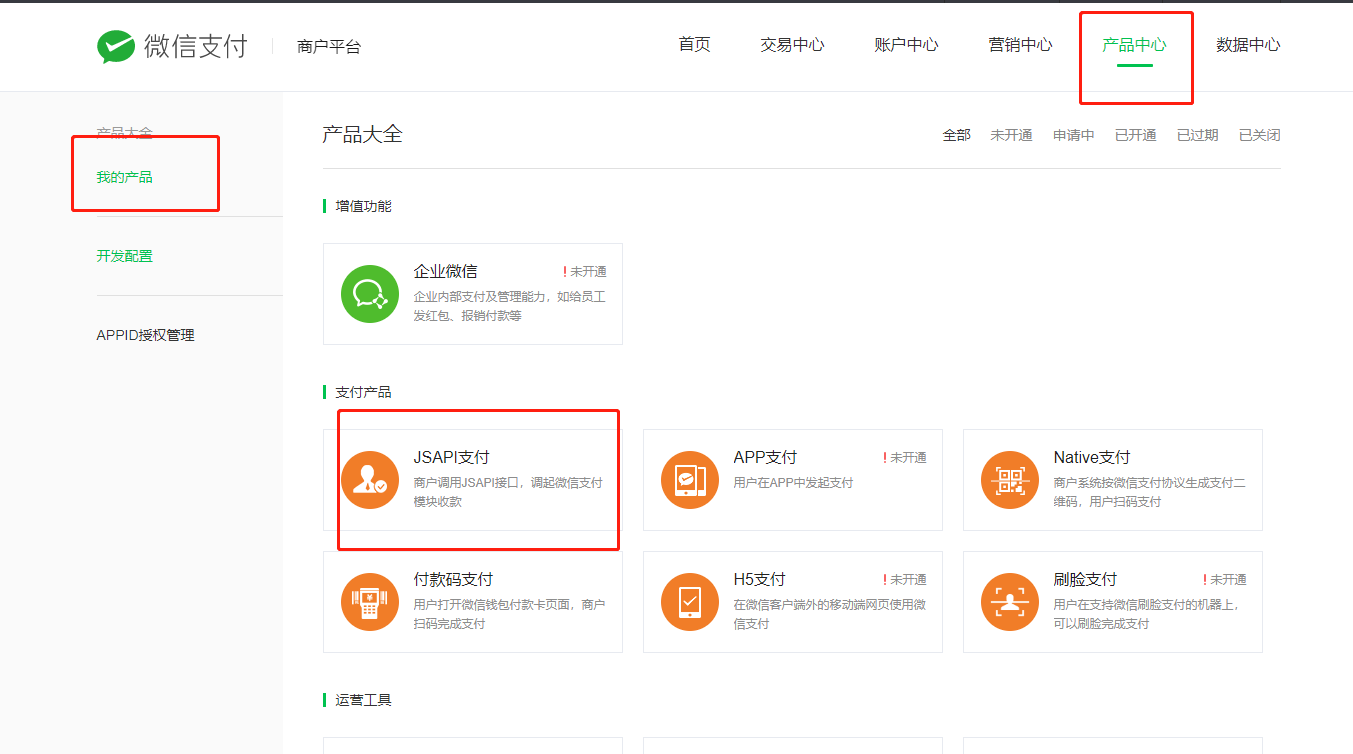Open the 交易中心 navigation tab

(792, 44)
